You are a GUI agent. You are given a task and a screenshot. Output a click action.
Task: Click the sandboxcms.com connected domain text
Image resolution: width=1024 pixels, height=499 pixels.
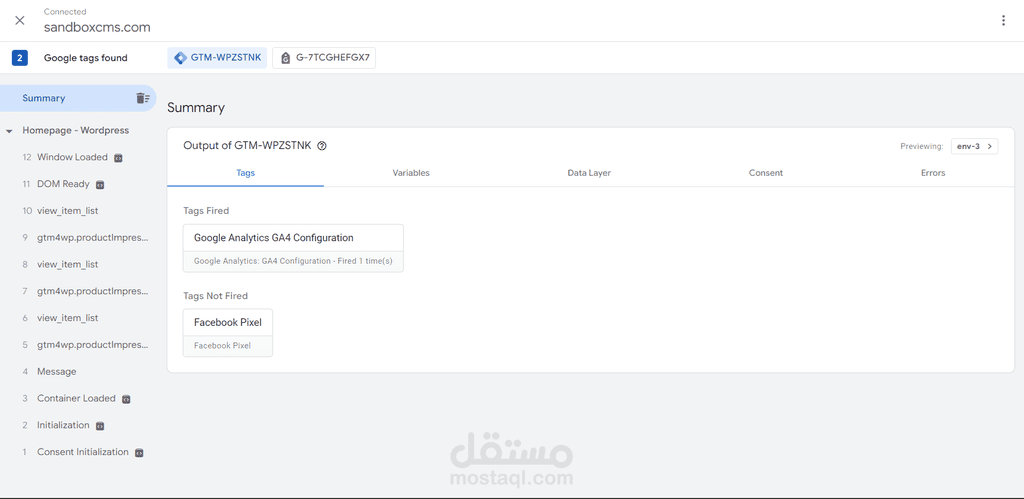97,27
